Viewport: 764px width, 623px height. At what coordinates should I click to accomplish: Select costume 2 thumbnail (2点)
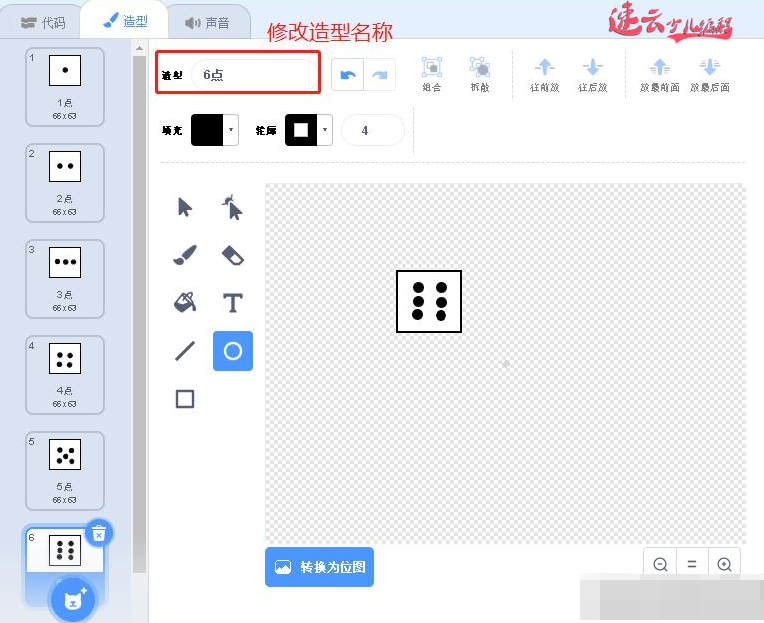65,183
